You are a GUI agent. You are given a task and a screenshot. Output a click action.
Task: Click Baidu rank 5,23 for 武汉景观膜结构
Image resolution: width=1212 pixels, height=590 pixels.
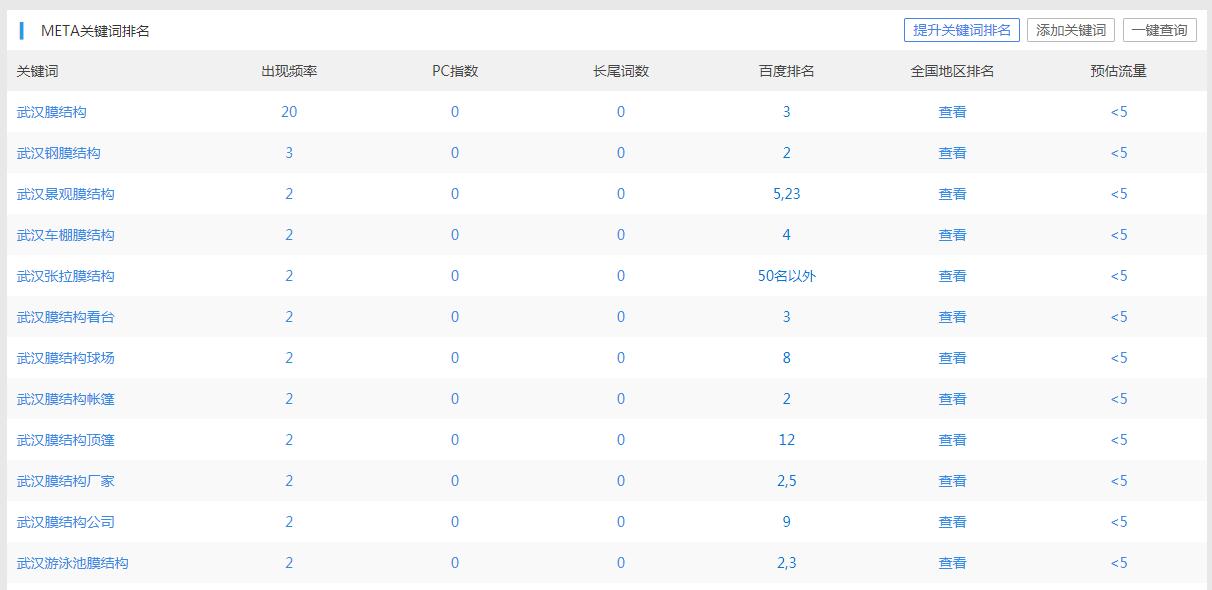coord(786,194)
